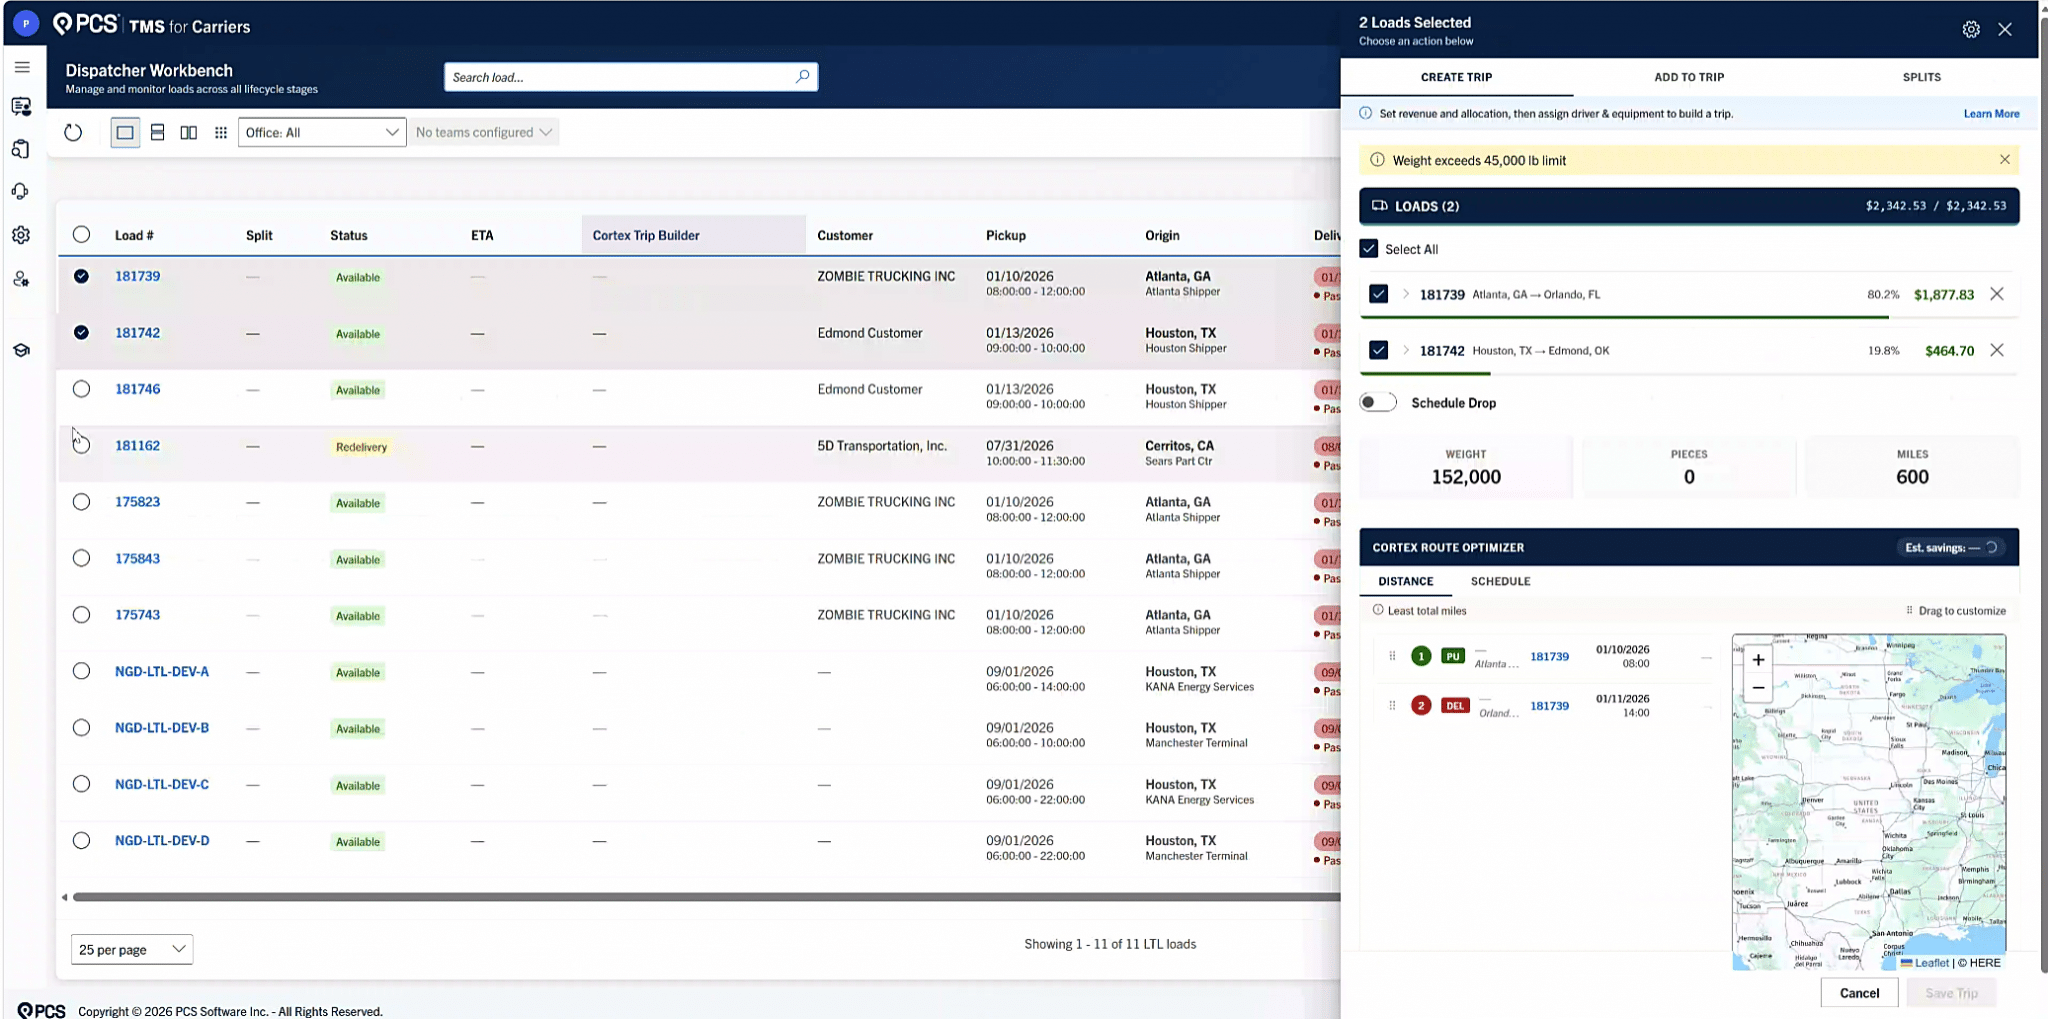Open the No teams configured dropdown
Image resolution: width=2048 pixels, height=1019 pixels.
coord(484,132)
